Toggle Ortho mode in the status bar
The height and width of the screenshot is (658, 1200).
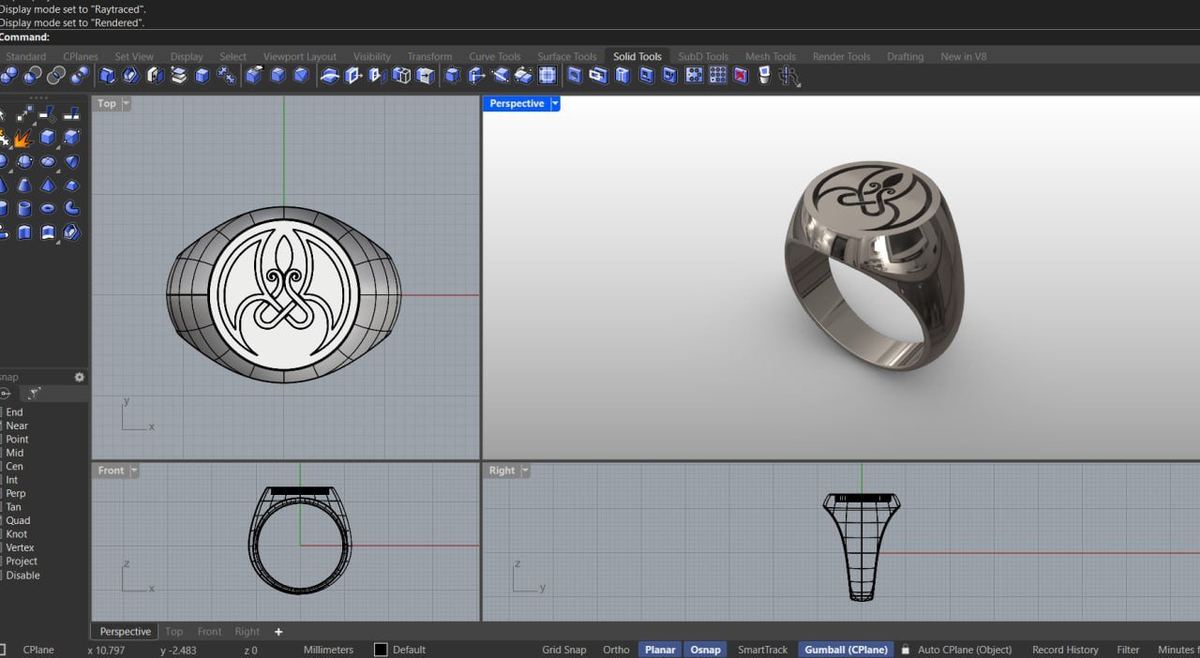tap(616, 650)
